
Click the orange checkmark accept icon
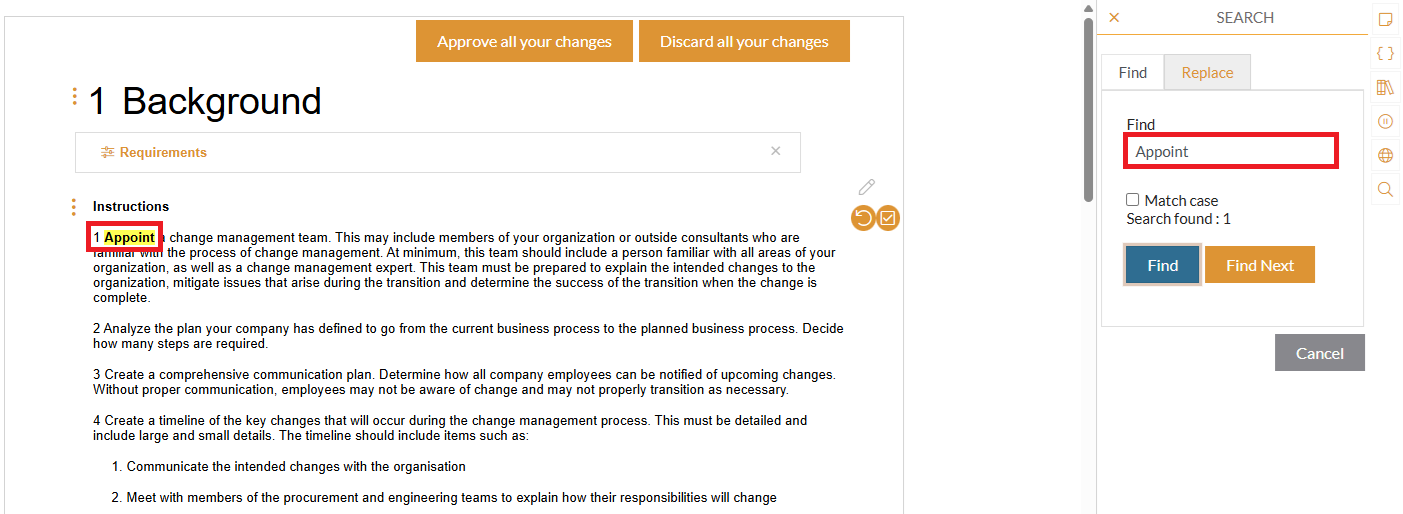[x=888, y=217]
